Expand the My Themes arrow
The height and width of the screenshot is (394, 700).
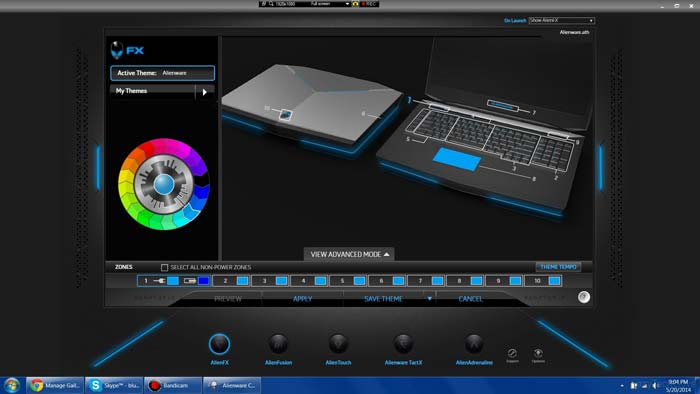coord(205,92)
